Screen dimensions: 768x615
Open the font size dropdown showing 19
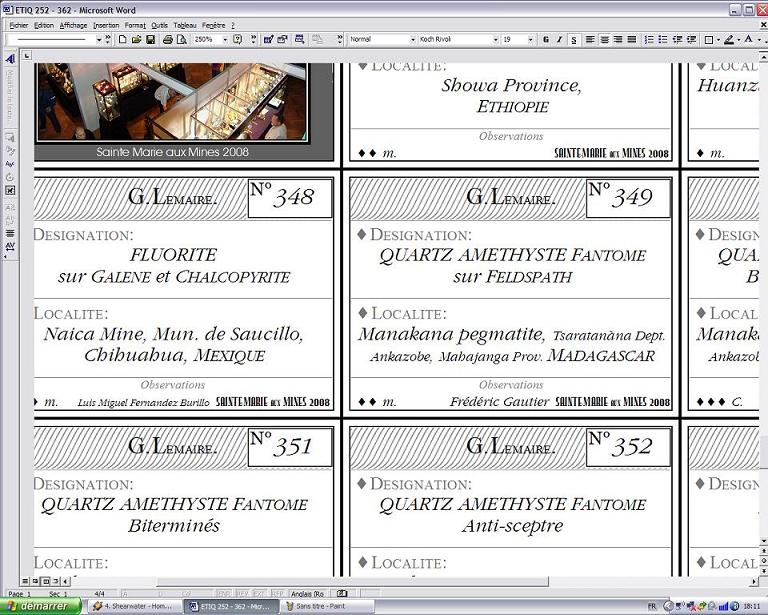[x=530, y=40]
